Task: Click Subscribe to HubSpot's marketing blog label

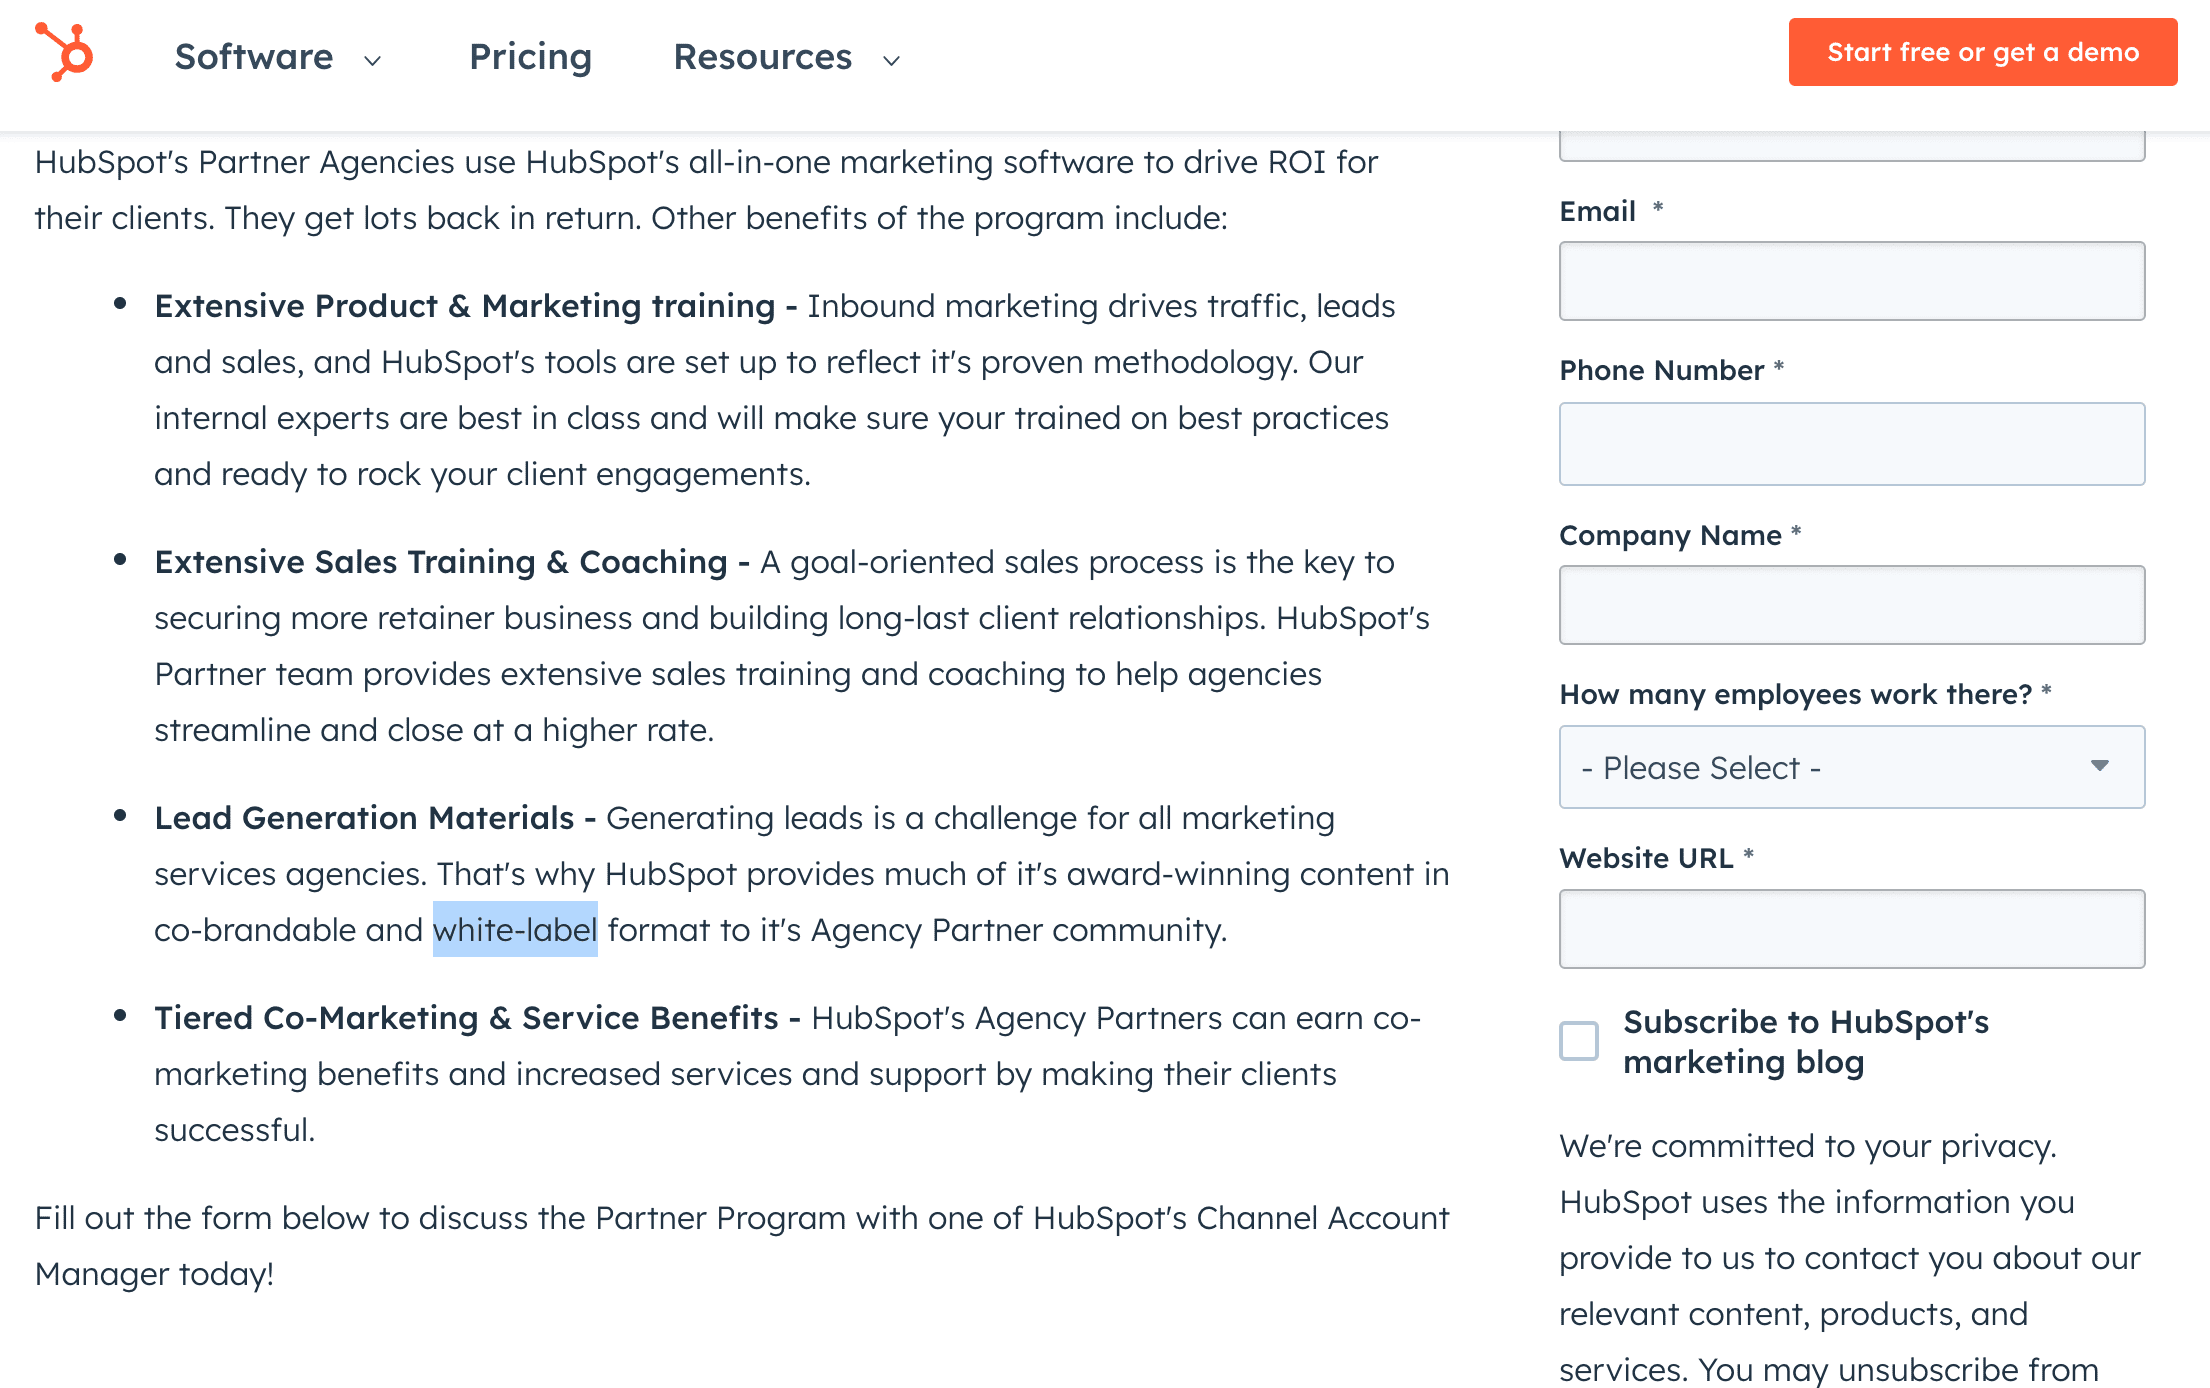Action: click(1806, 1042)
